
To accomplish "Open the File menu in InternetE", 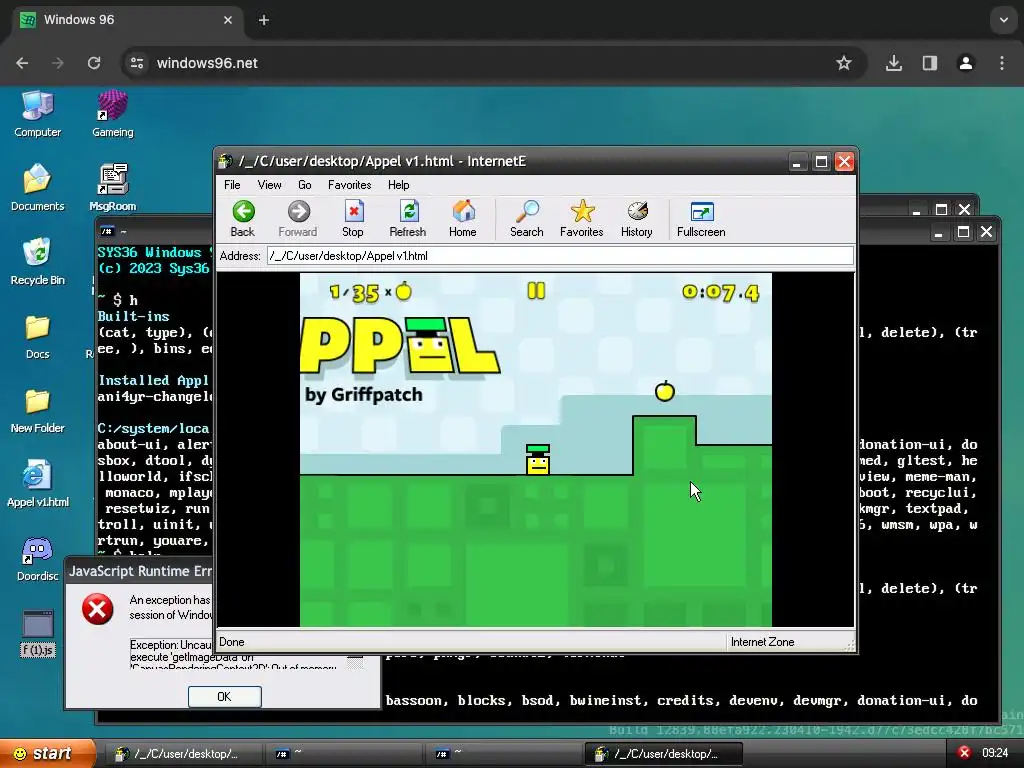I will point(232,185).
